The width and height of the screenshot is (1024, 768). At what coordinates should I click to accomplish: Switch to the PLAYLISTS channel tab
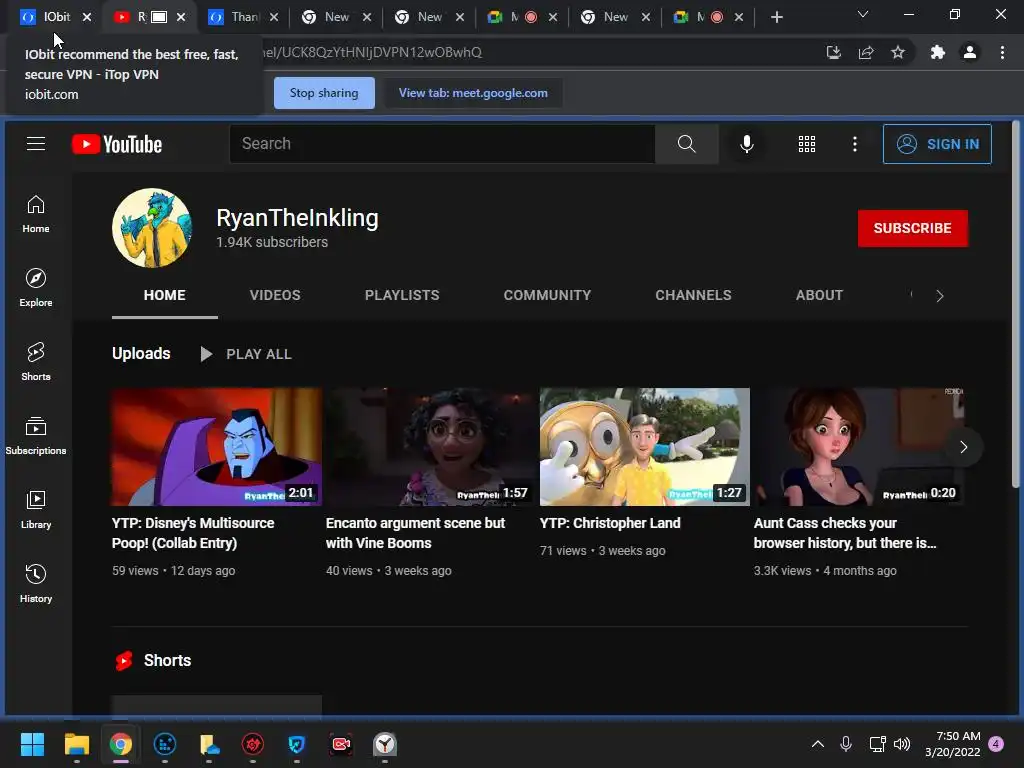(402, 295)
